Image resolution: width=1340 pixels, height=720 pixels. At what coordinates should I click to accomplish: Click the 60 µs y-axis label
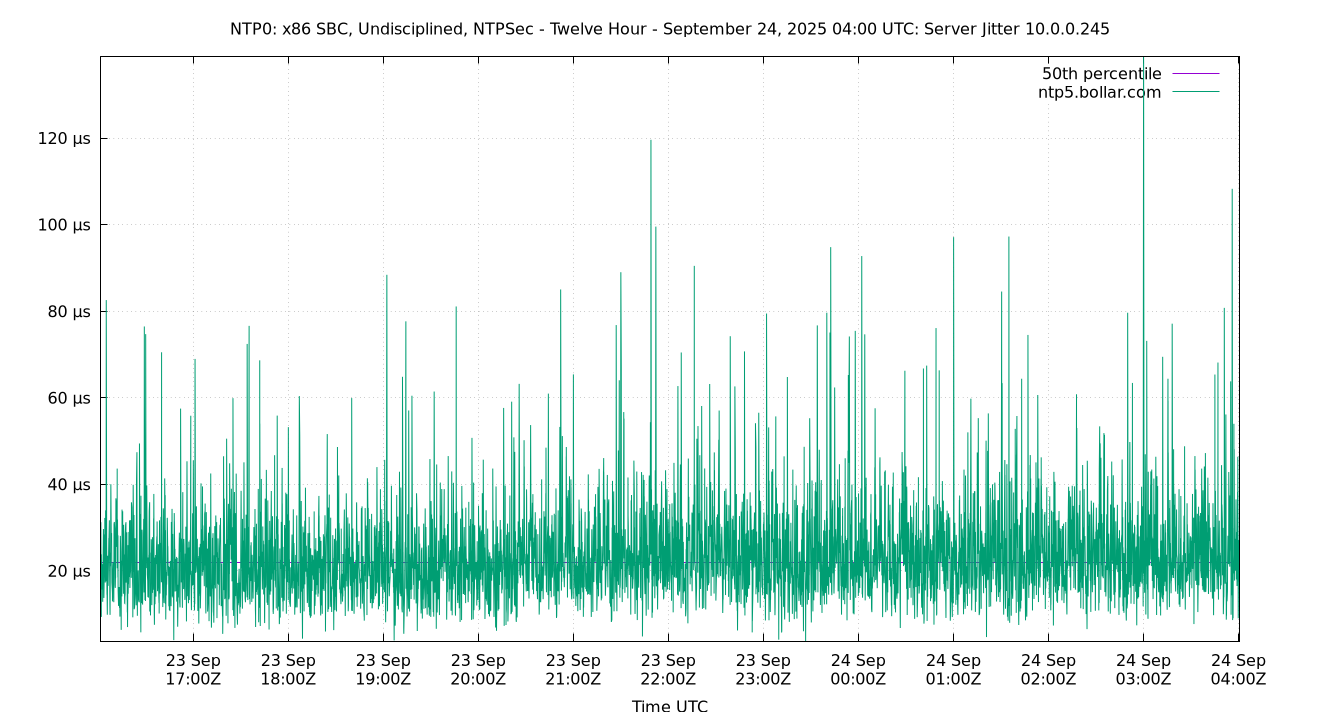coord(70,398)
